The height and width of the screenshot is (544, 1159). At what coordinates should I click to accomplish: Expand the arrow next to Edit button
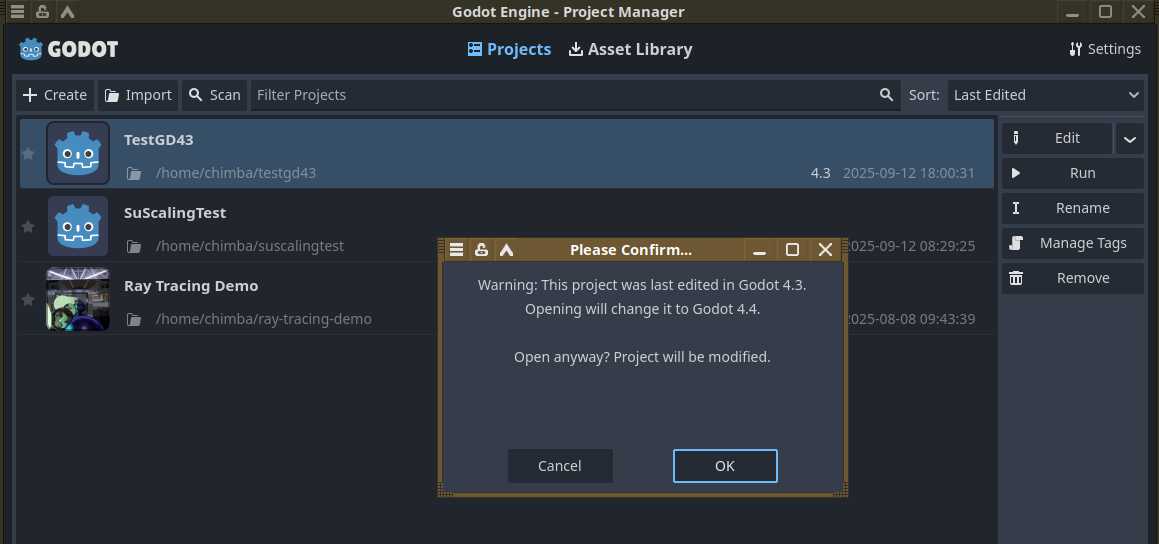[1130, 139]
